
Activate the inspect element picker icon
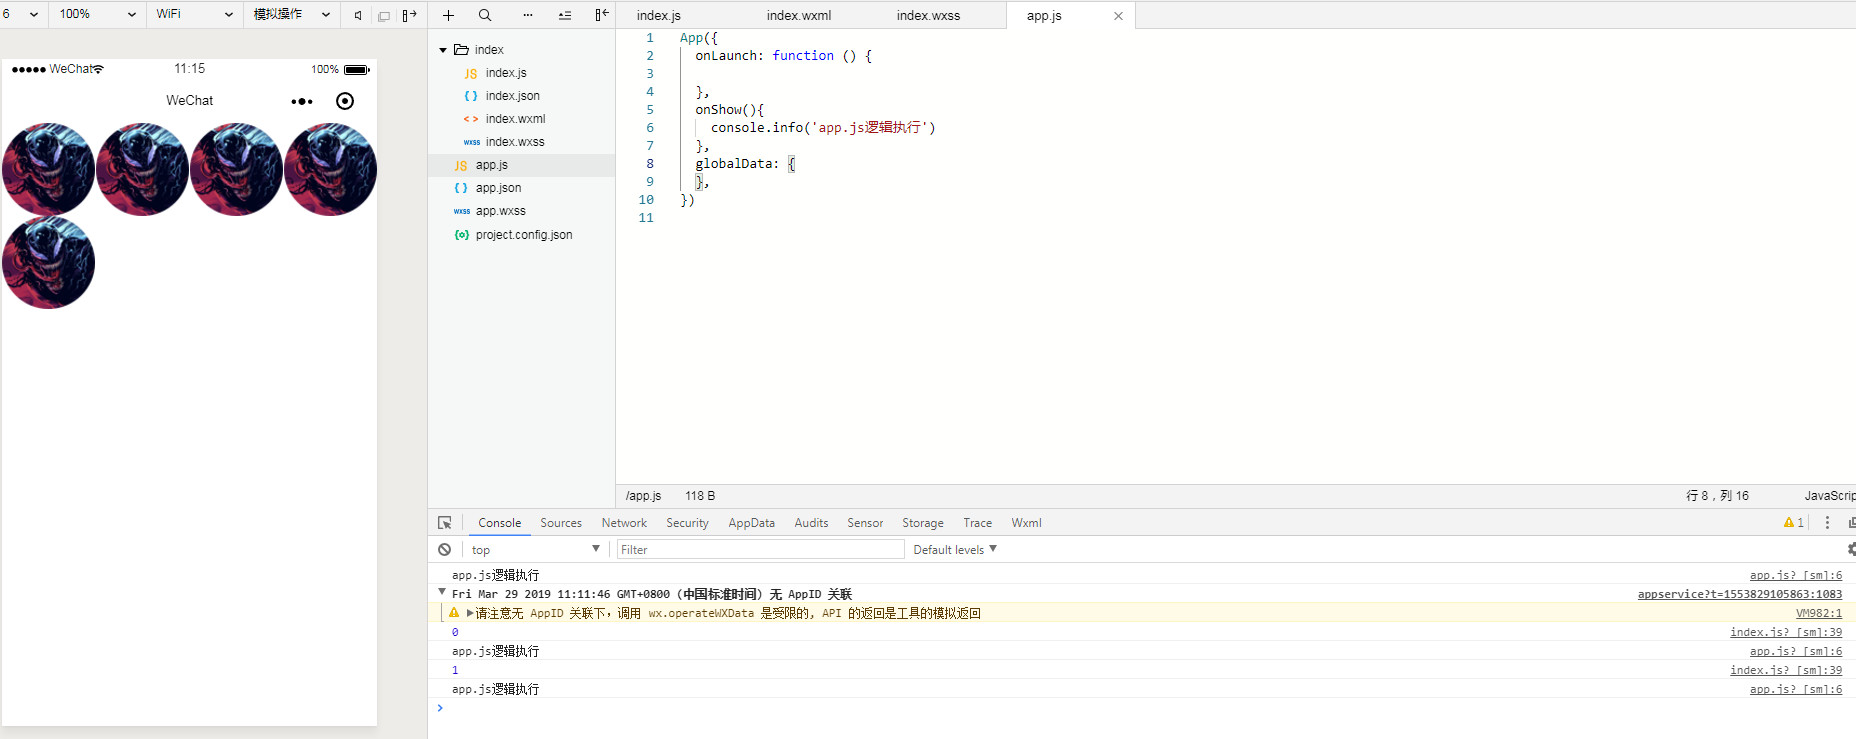445,522
